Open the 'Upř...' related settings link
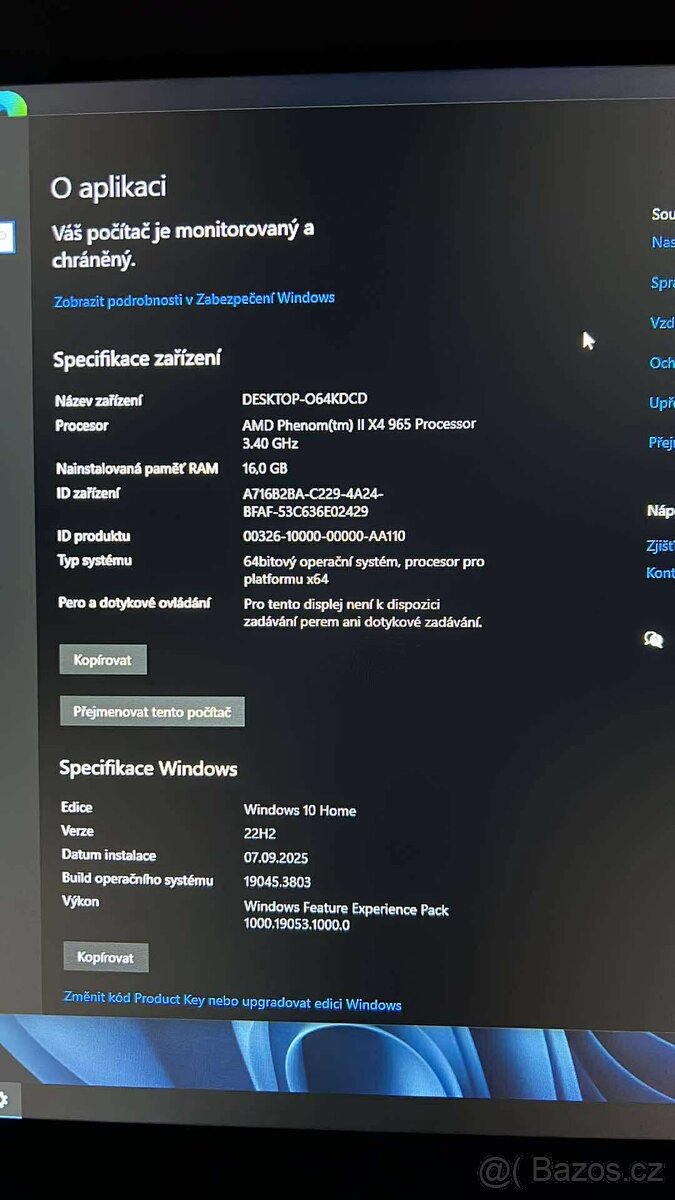The height and width of the screenshot is (1200, 675). click(x=662, y=403)
